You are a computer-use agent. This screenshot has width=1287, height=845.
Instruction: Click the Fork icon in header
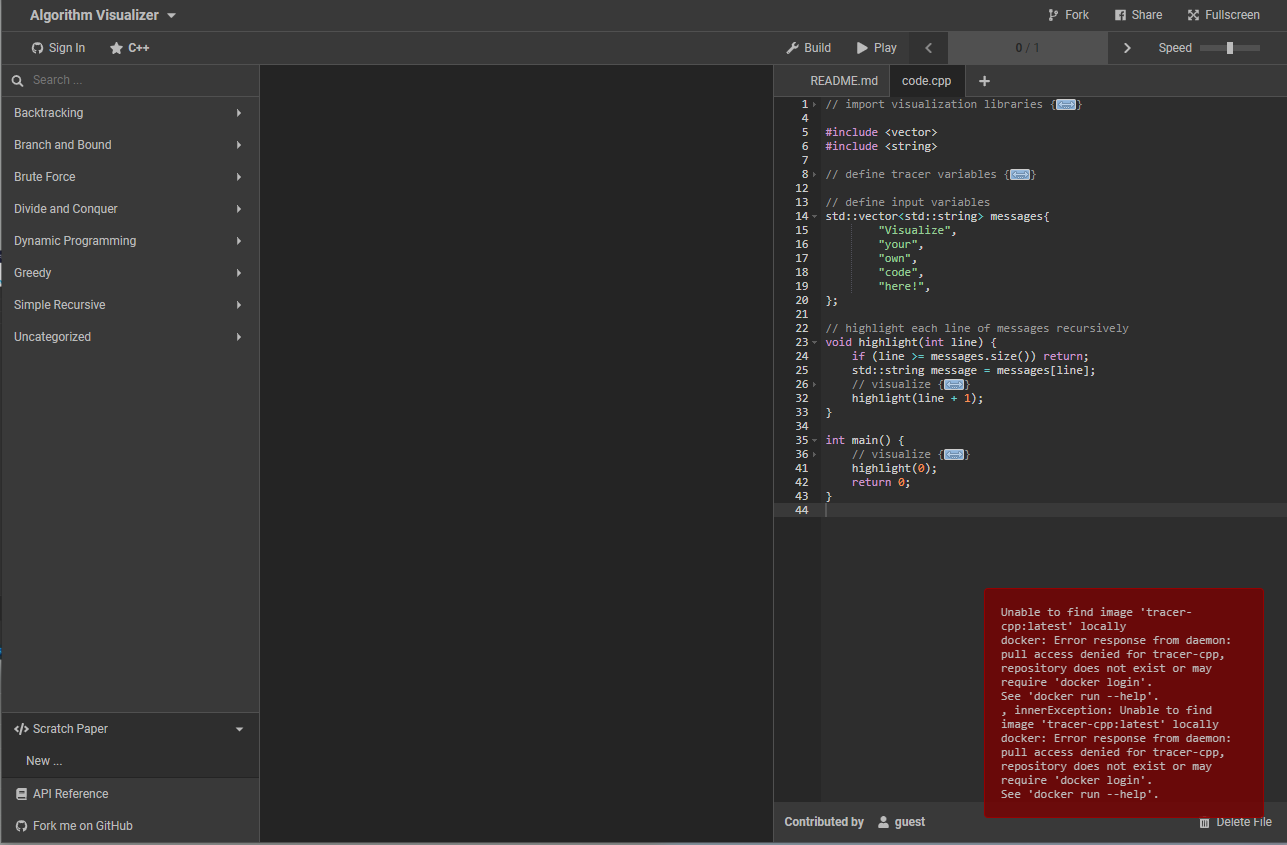(1053, 15)
